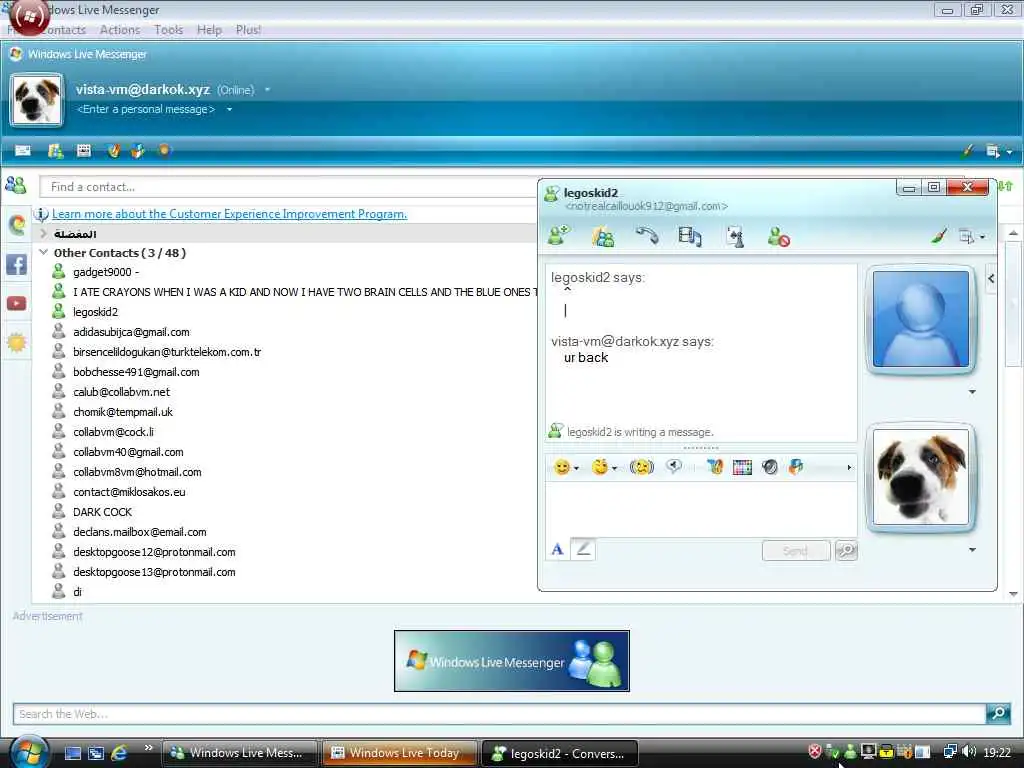Collapse the Other Contacts group
Viewport: 1024px width, 768px height.
44,252
